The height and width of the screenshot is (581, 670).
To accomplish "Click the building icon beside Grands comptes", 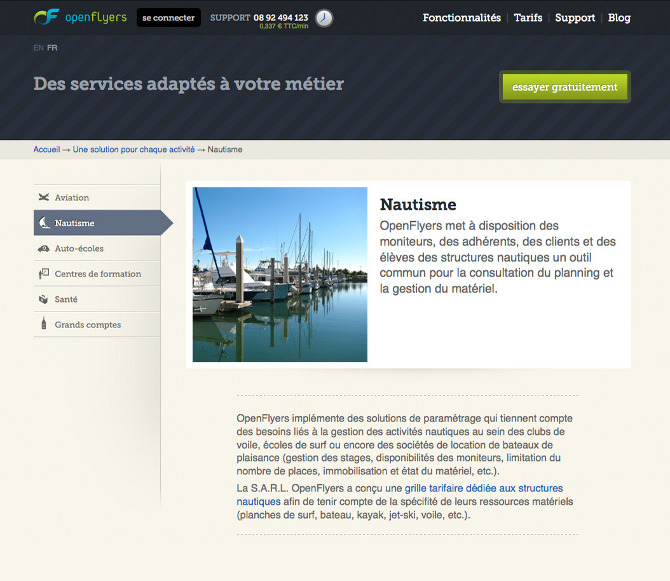I will (44, 323).
